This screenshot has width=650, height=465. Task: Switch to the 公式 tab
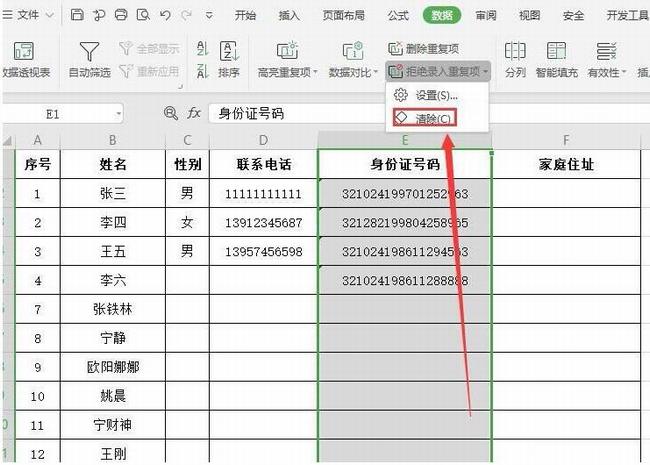coord(398,15)
